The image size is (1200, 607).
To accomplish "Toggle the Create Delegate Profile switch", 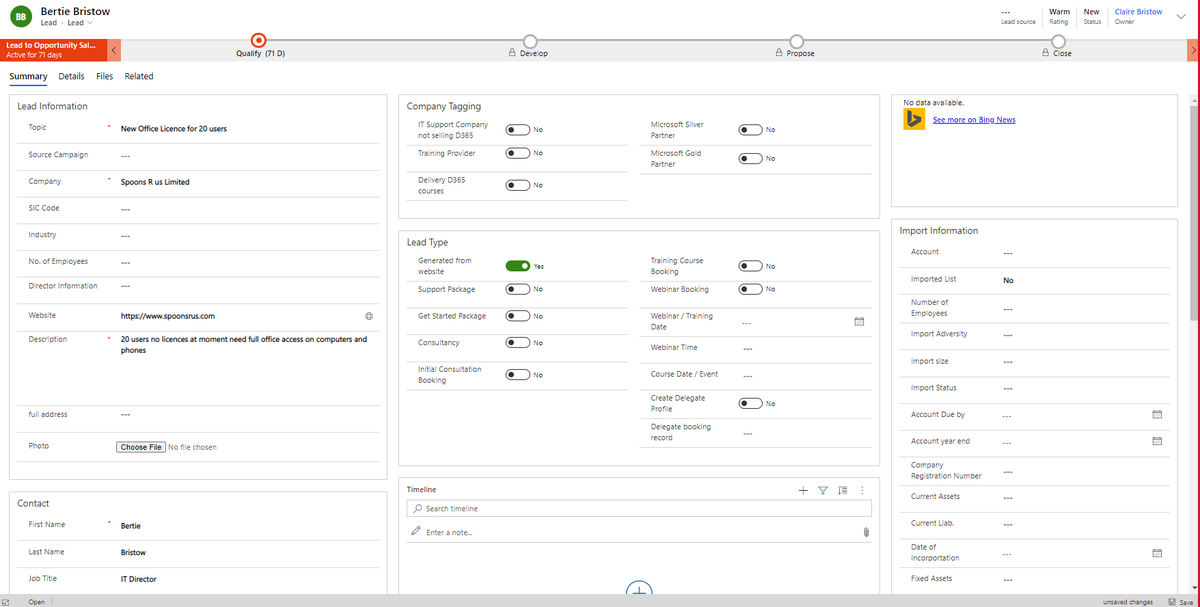I will [x=750, y=404].
